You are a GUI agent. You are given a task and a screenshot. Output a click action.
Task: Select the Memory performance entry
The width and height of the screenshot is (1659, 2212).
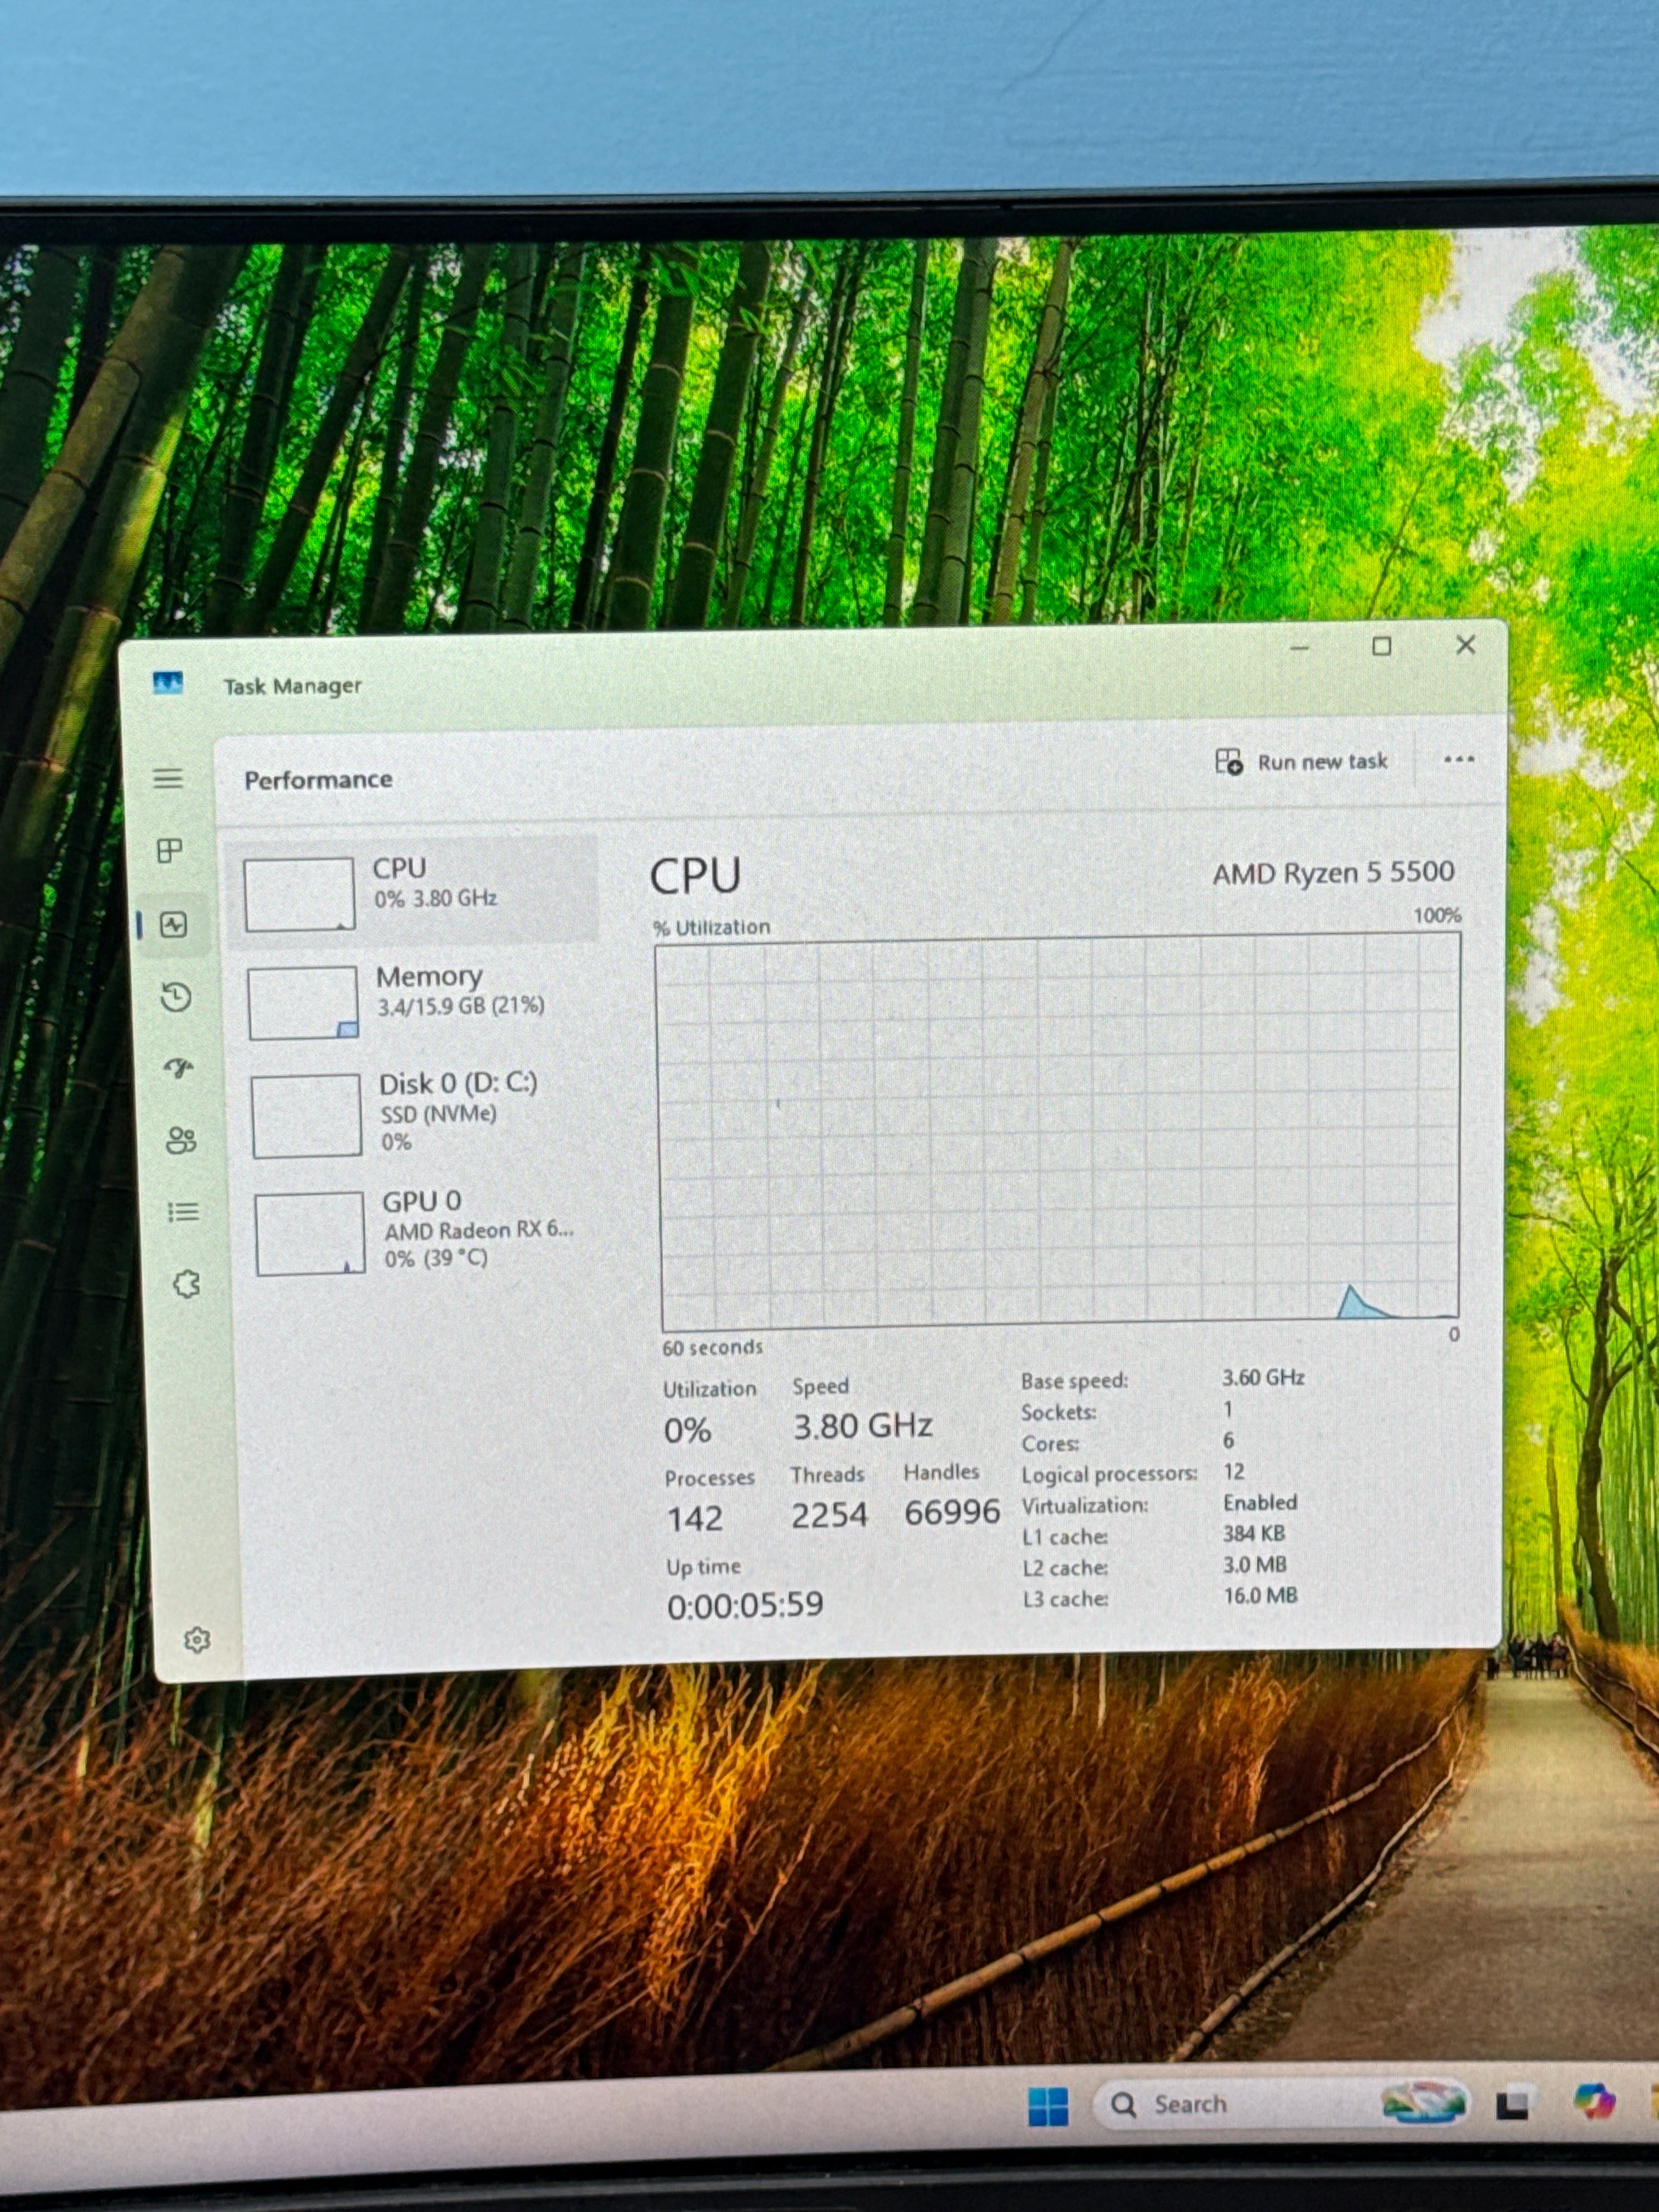[x=414, y=1000]
